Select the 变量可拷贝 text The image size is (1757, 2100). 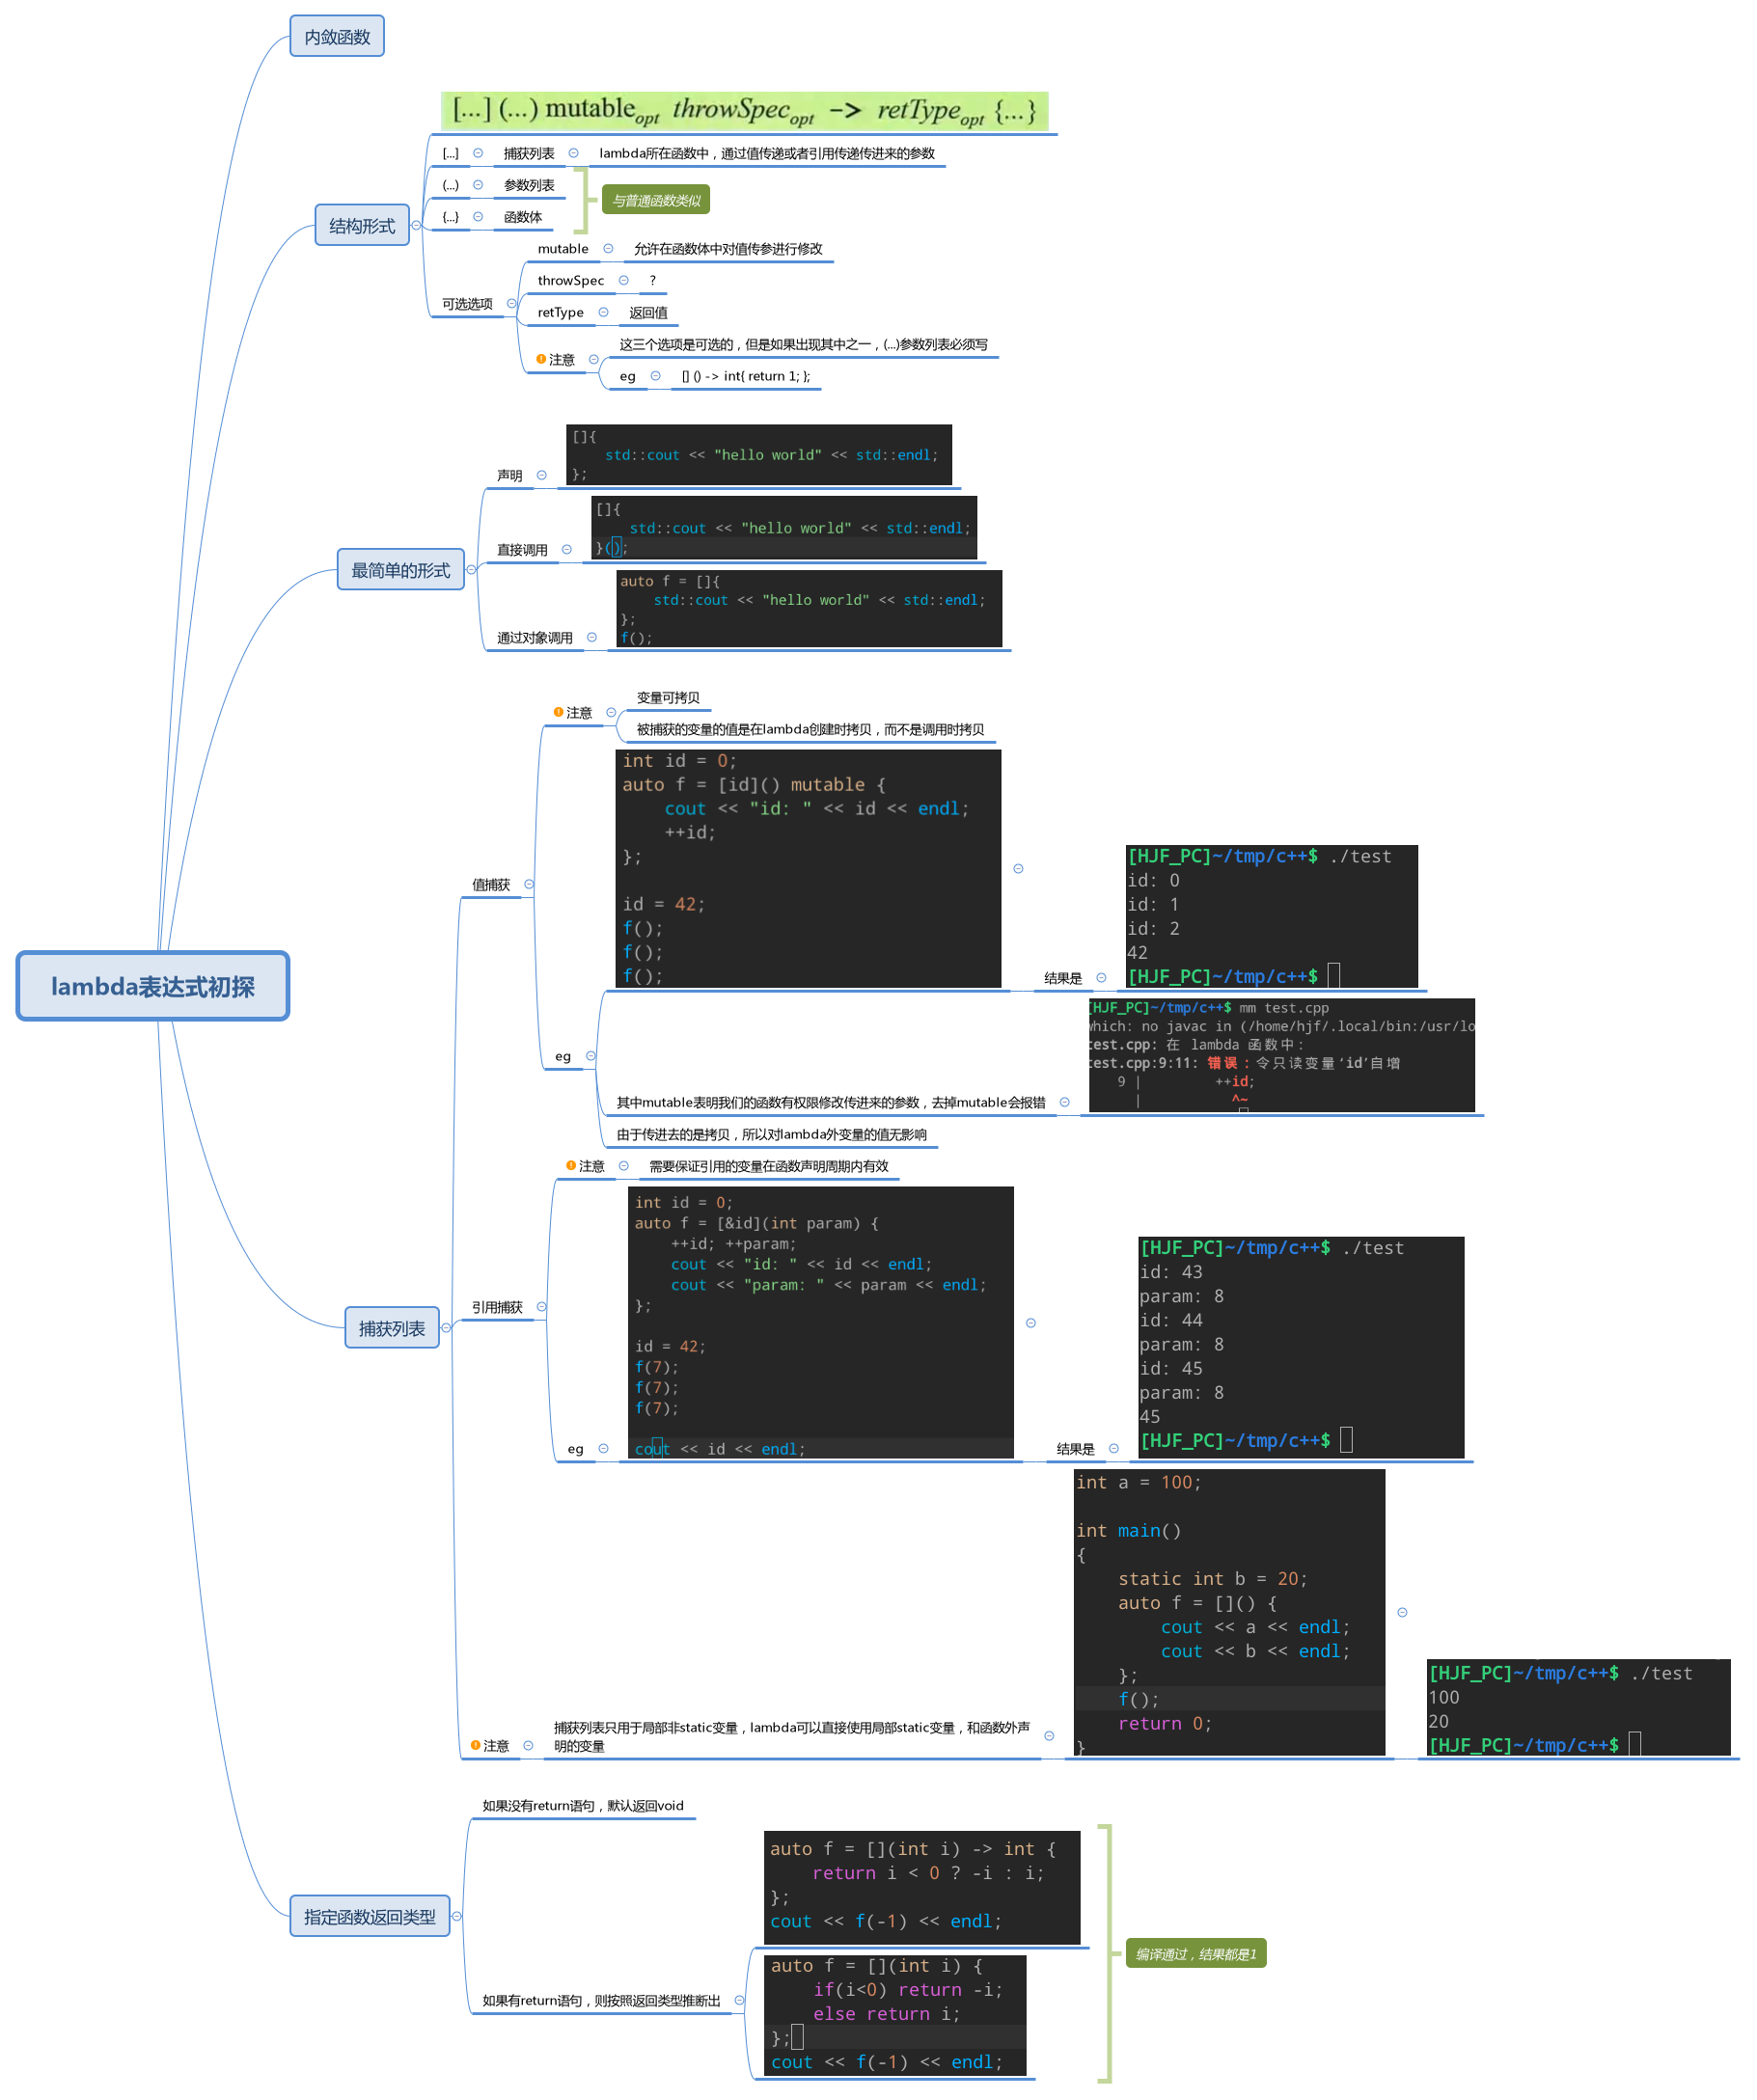[x=668, y=698]
